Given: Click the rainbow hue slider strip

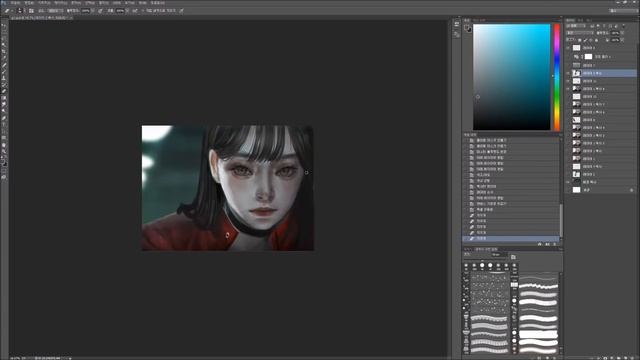Looking at the screenshot, I should click(x=557, y=77).
